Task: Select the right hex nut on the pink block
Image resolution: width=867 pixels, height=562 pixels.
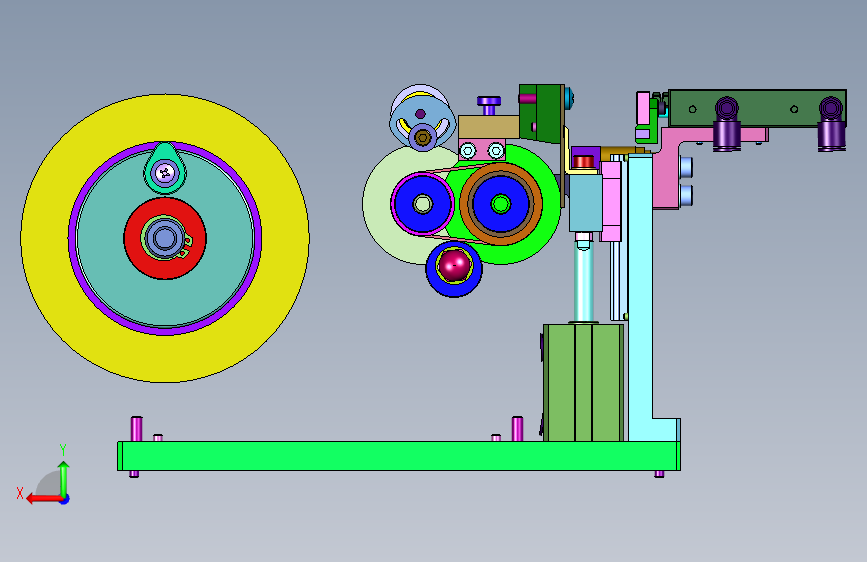Action: point(496,150)
